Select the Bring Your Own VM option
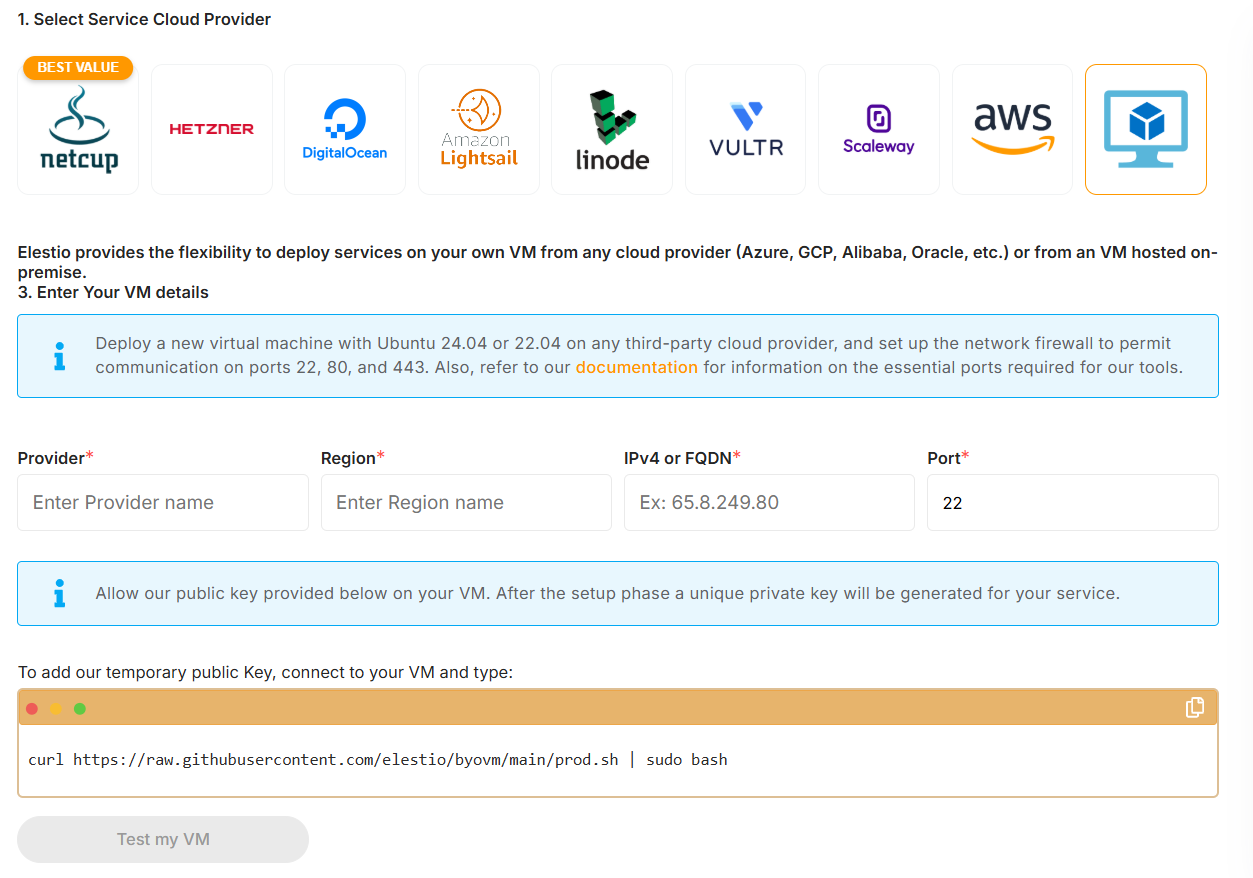Screen dimensions: 1253x878 tap(1145, 128)
